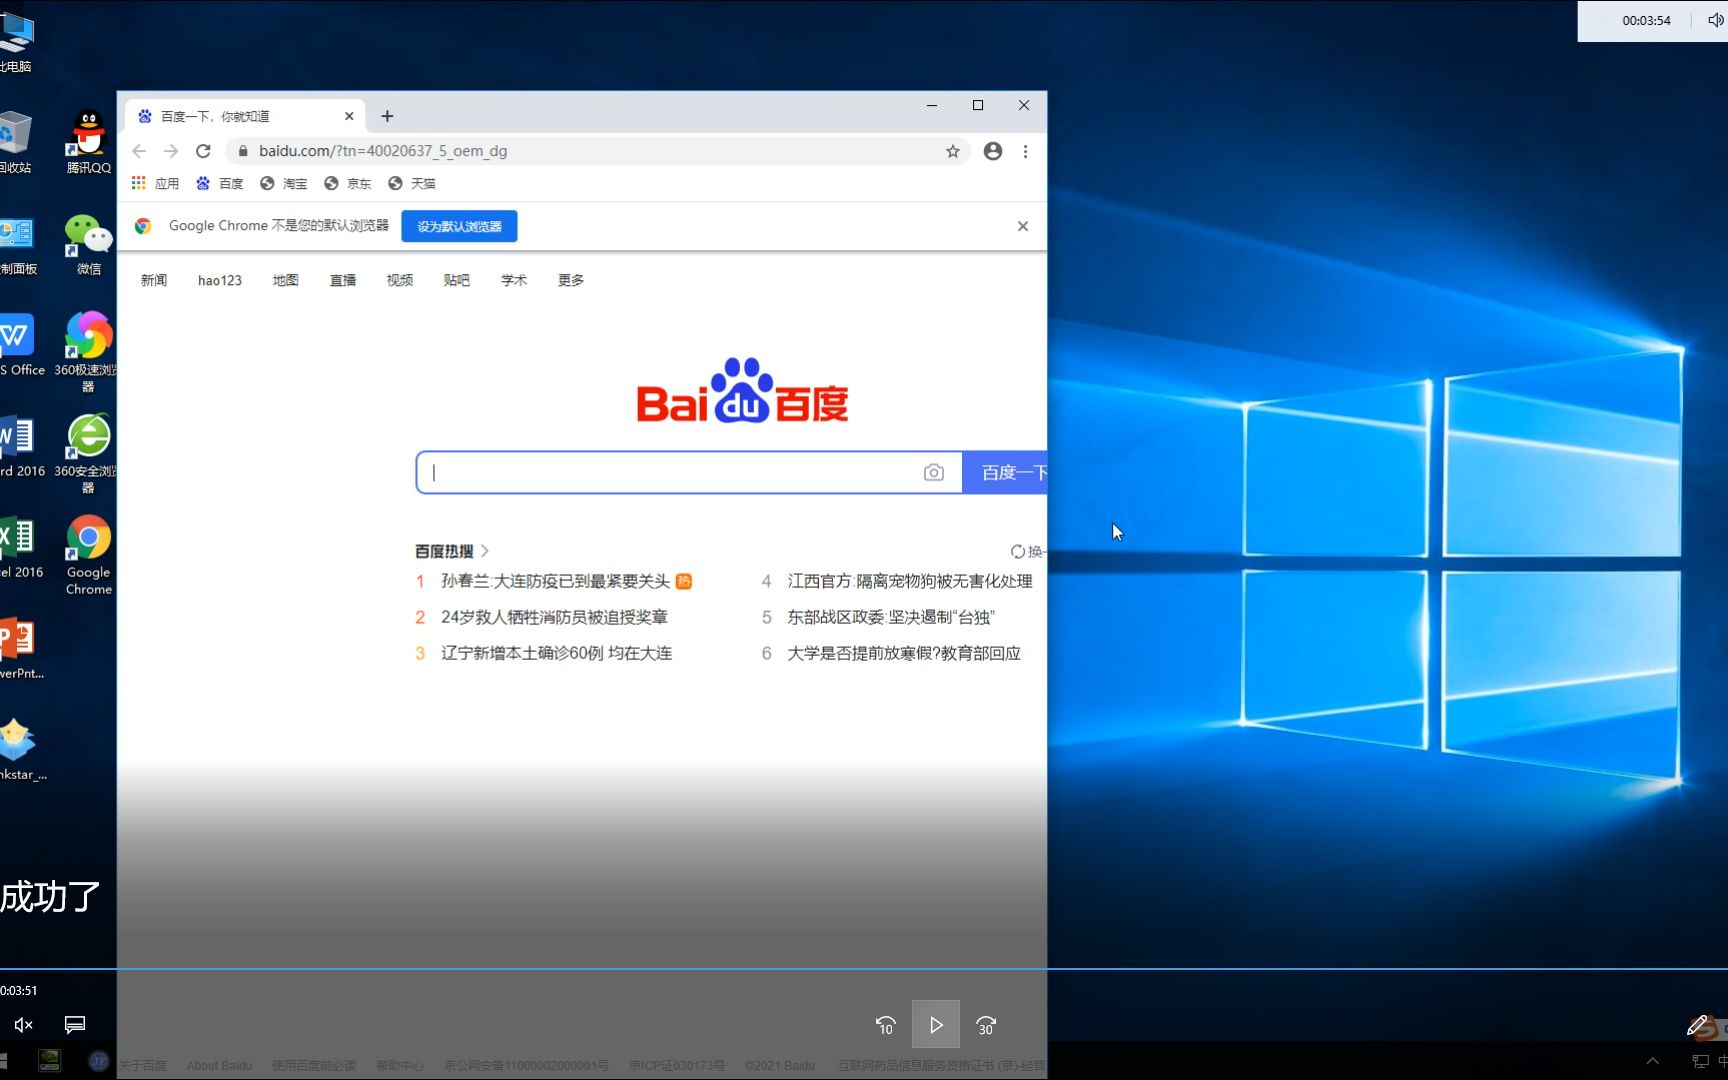Viewport: 1728px width, 1080px height.
Task: Click the play button in video controls
Action: (x=936, y=1025)
